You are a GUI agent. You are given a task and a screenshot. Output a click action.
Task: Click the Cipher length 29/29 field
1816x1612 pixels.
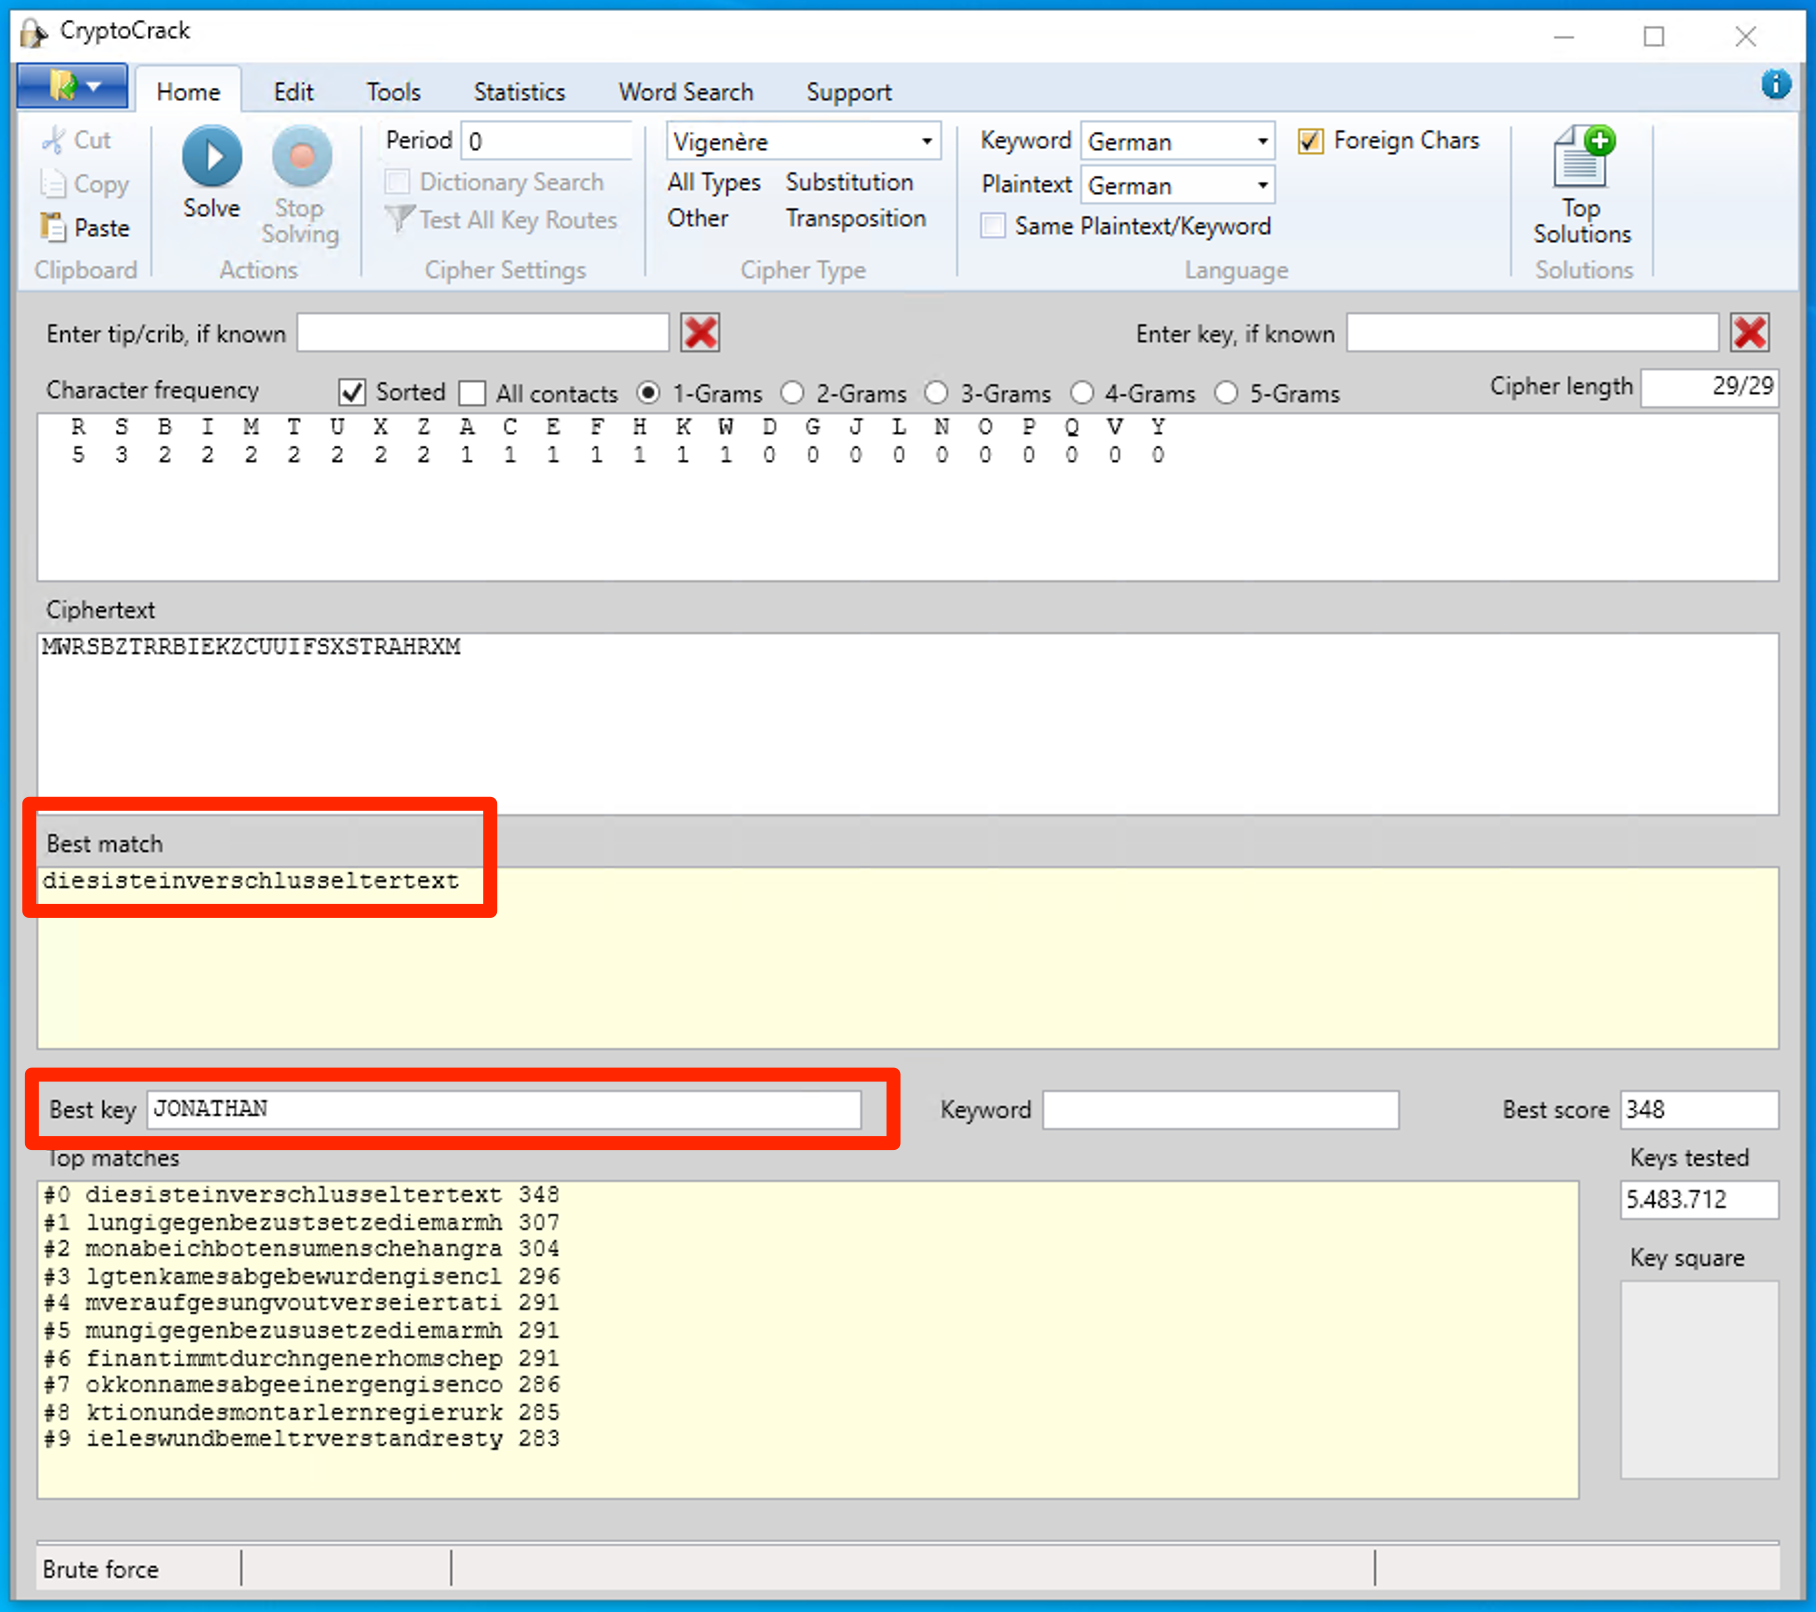(x=1710, y=387)
